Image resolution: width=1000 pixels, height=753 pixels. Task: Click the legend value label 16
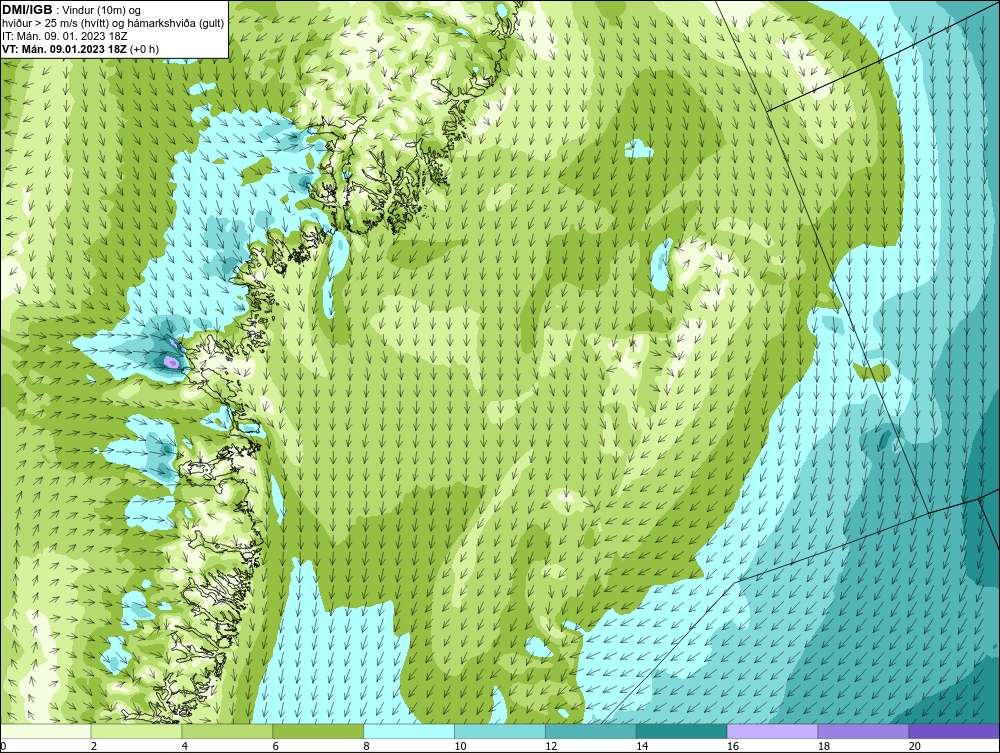click(733, 746)
